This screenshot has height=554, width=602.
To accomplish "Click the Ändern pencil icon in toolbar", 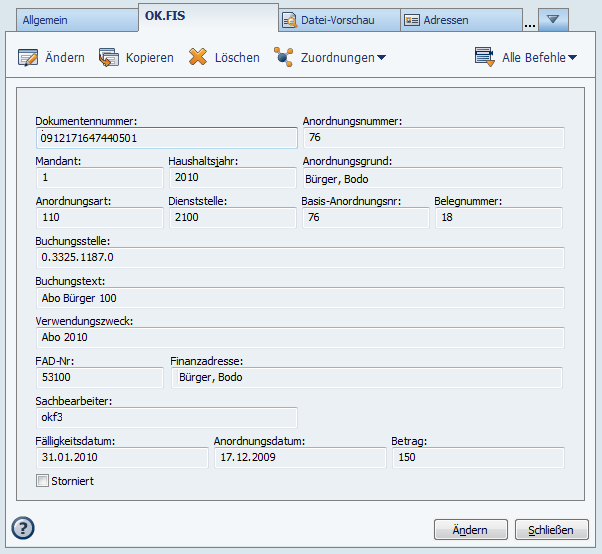I will pyautogui.click(x=28, y=57).
